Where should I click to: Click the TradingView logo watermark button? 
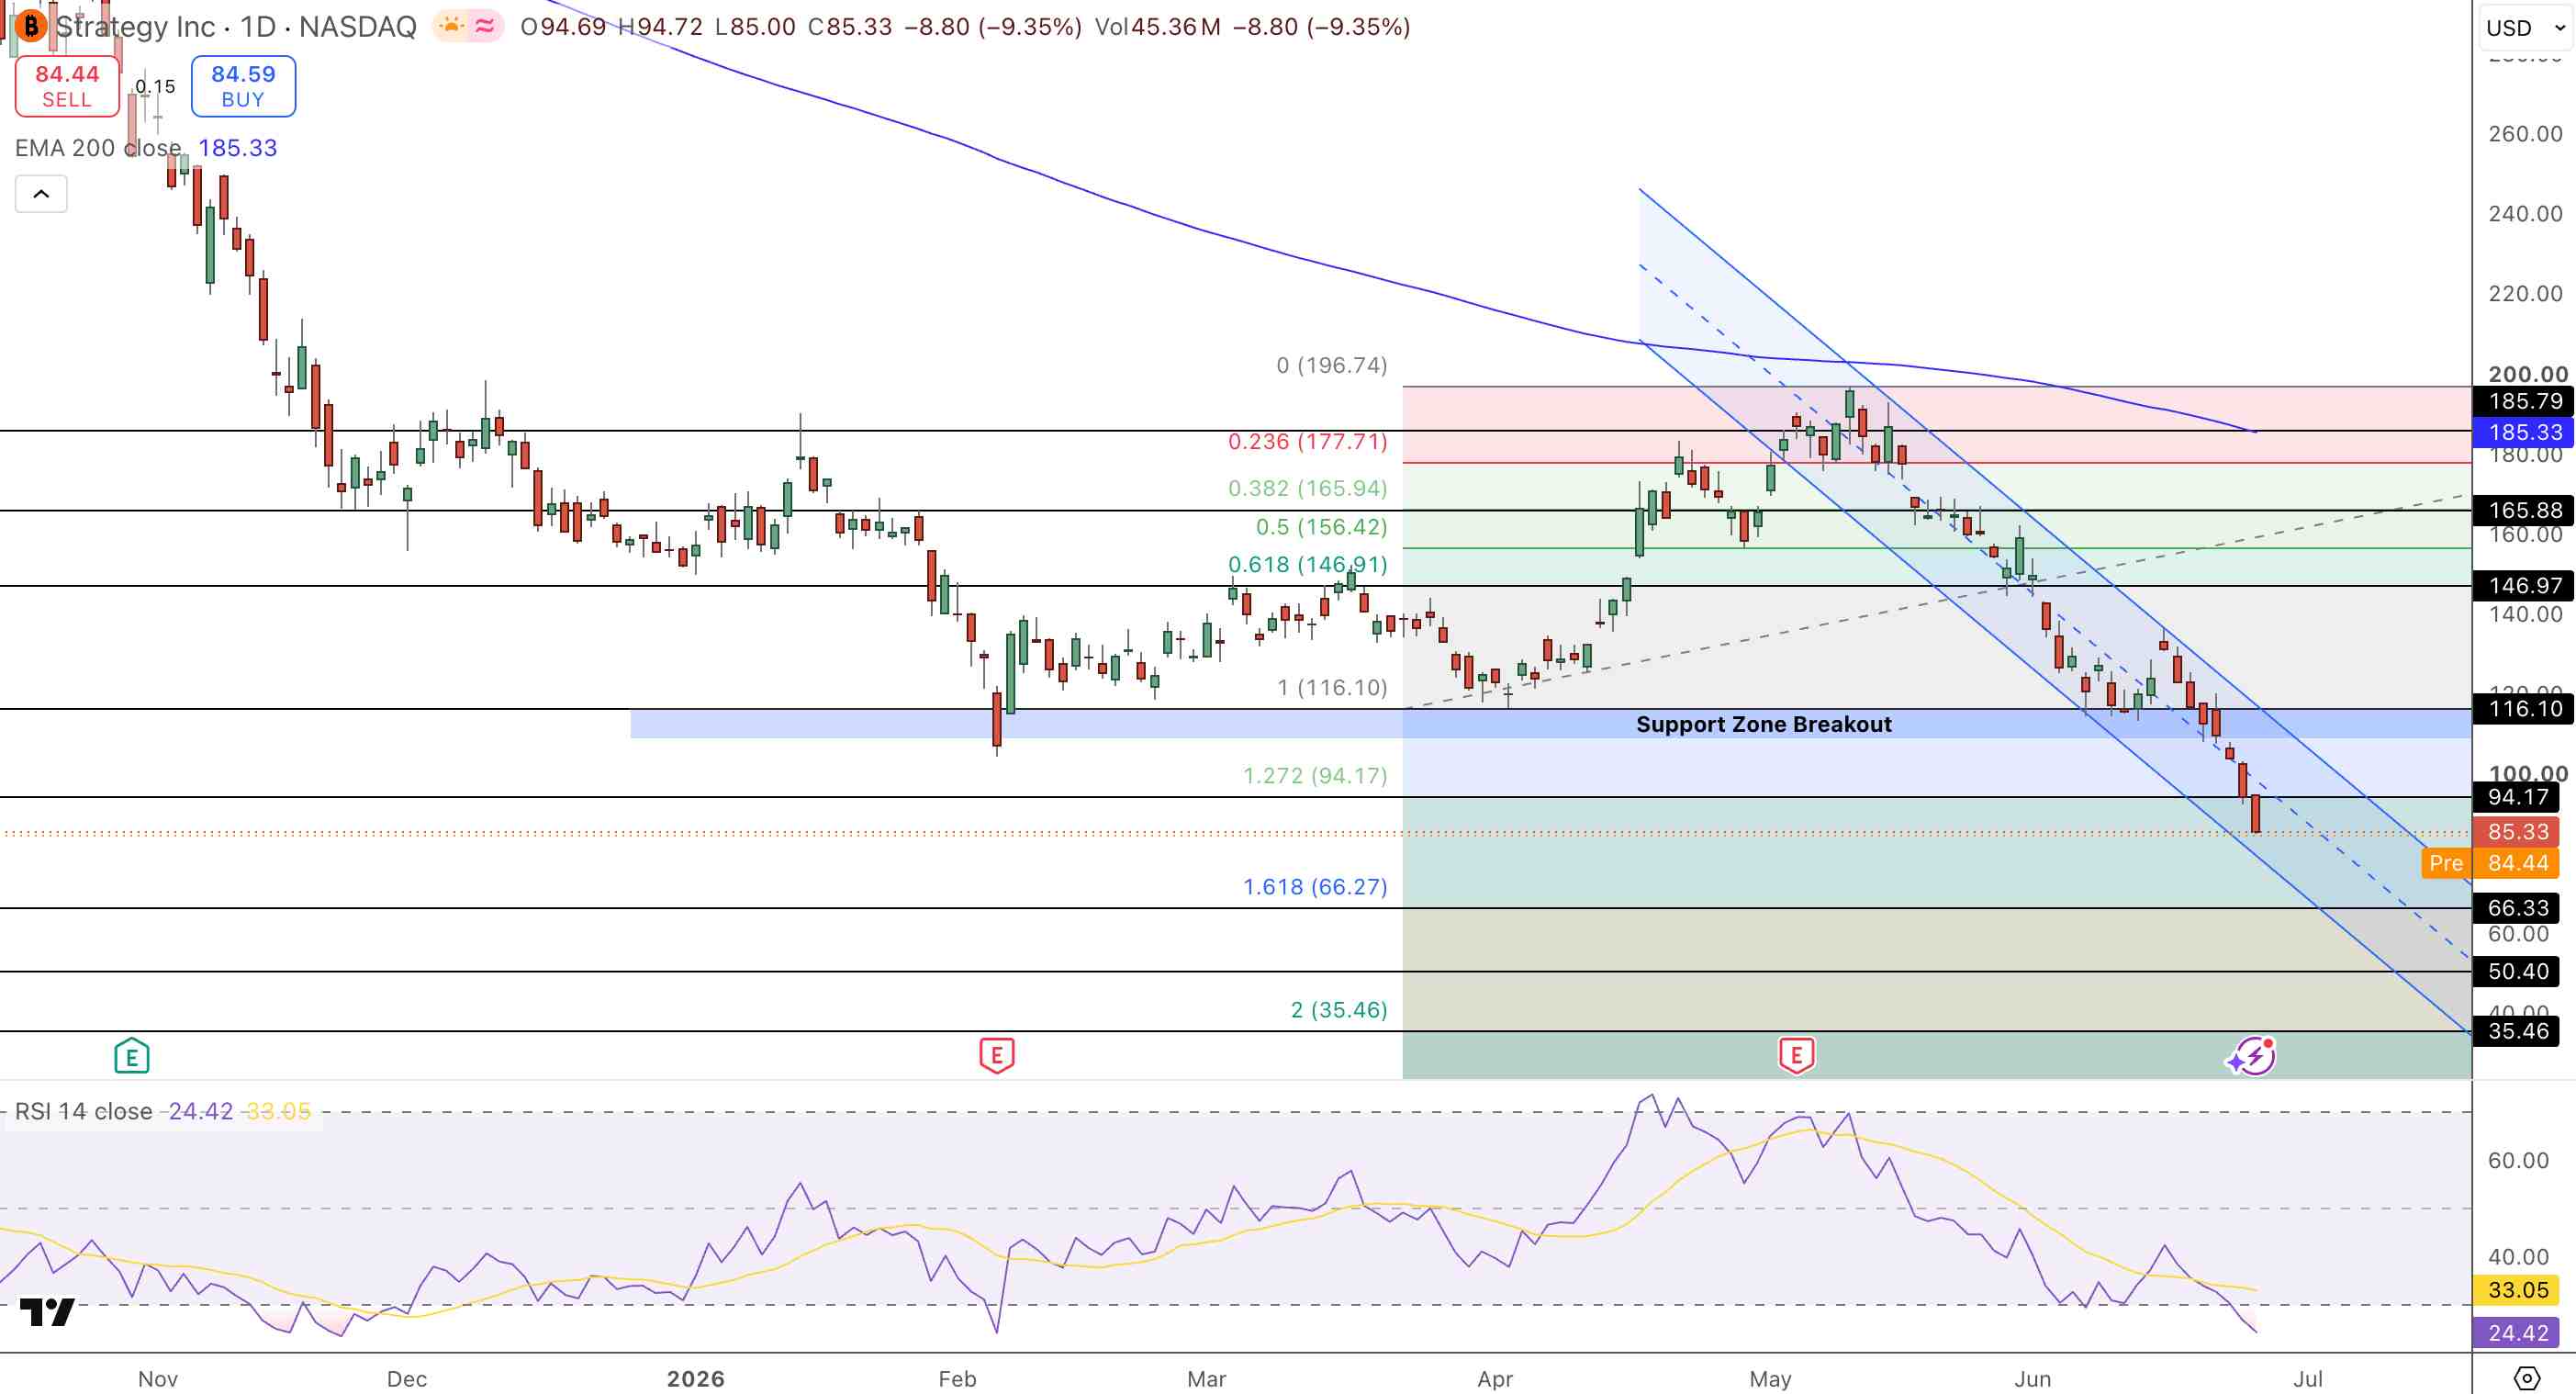click(x=47, y=1311)
